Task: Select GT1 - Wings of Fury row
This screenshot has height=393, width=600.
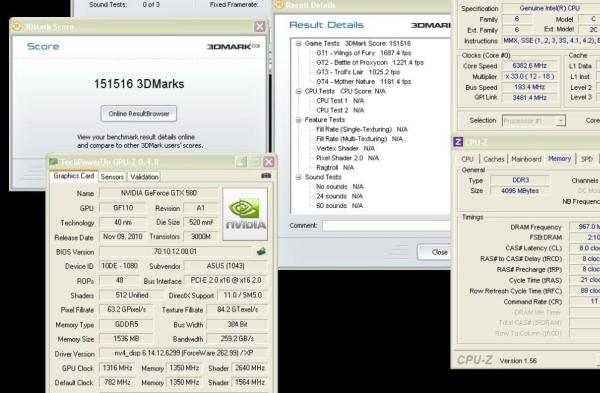Action: point(364,53)
